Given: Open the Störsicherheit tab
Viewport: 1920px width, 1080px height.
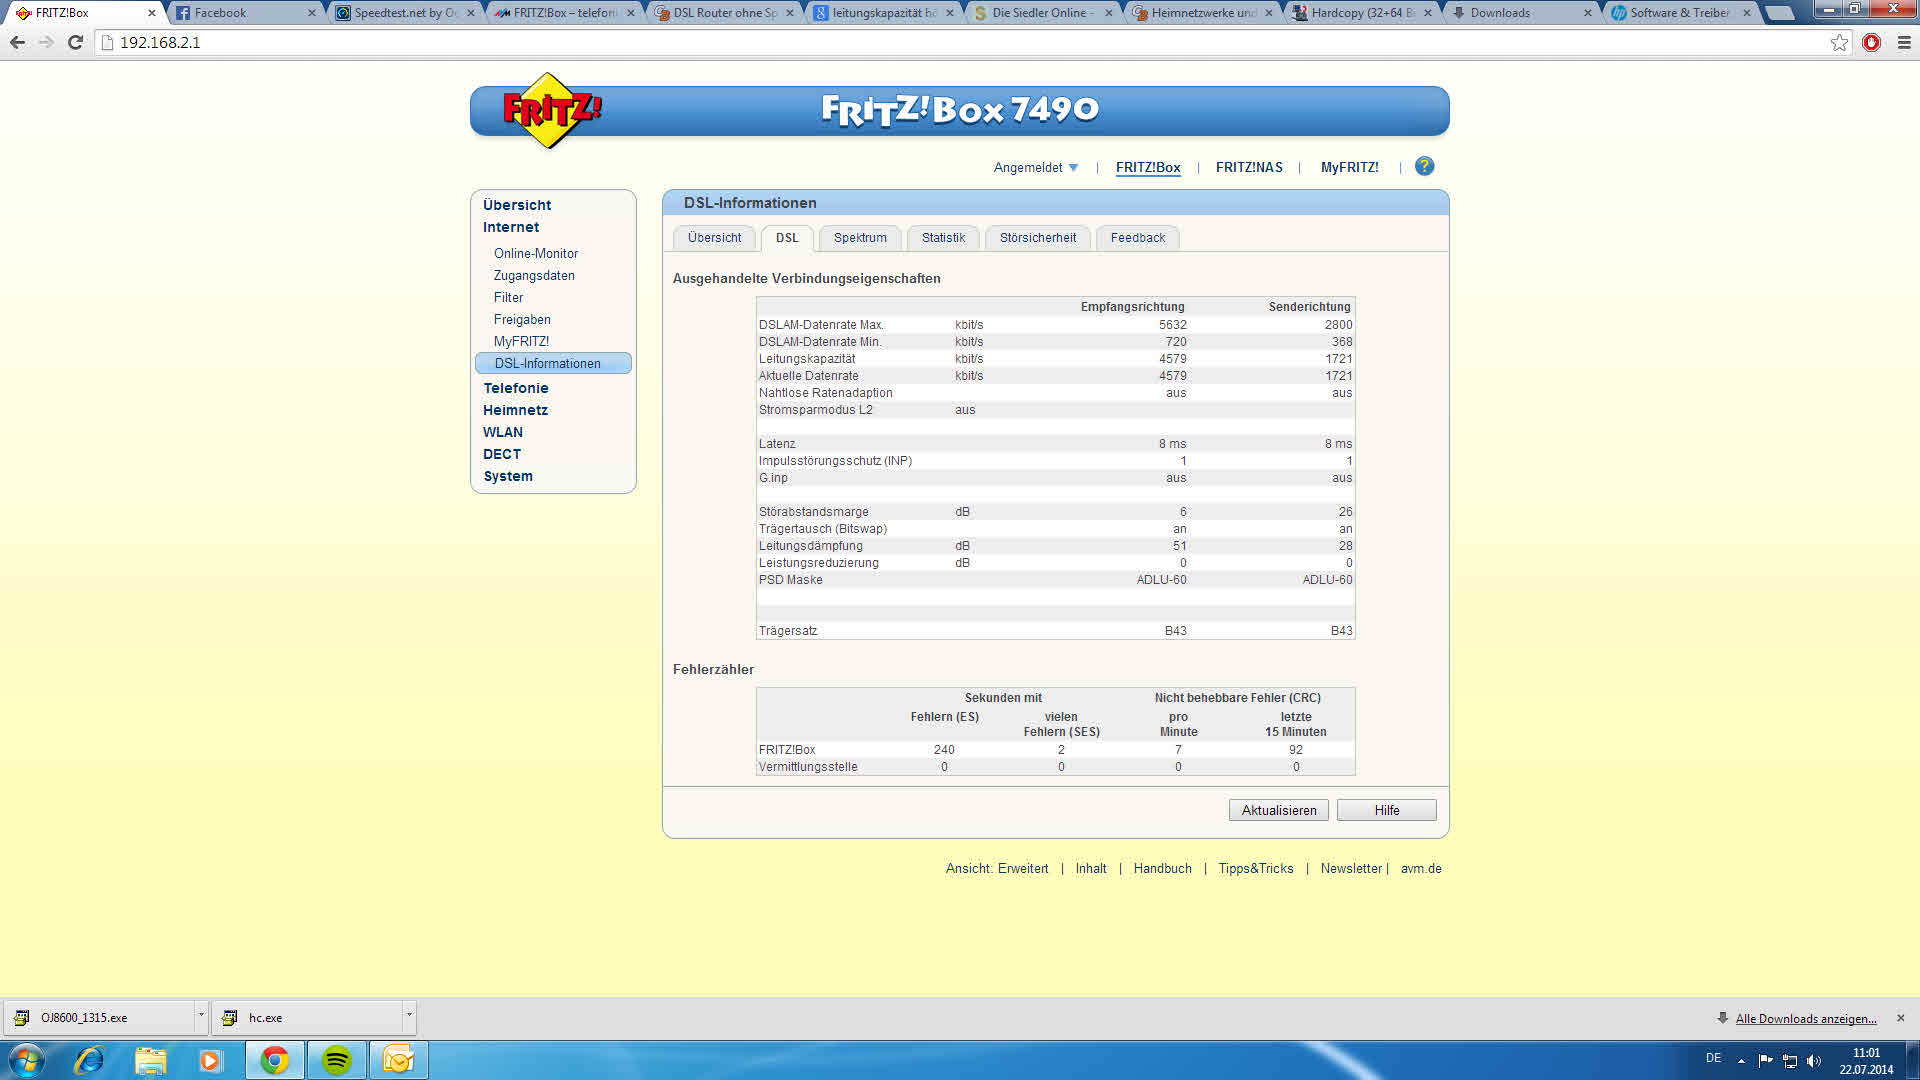Looking at the screenshot, I should click(x=1037, y=238).
